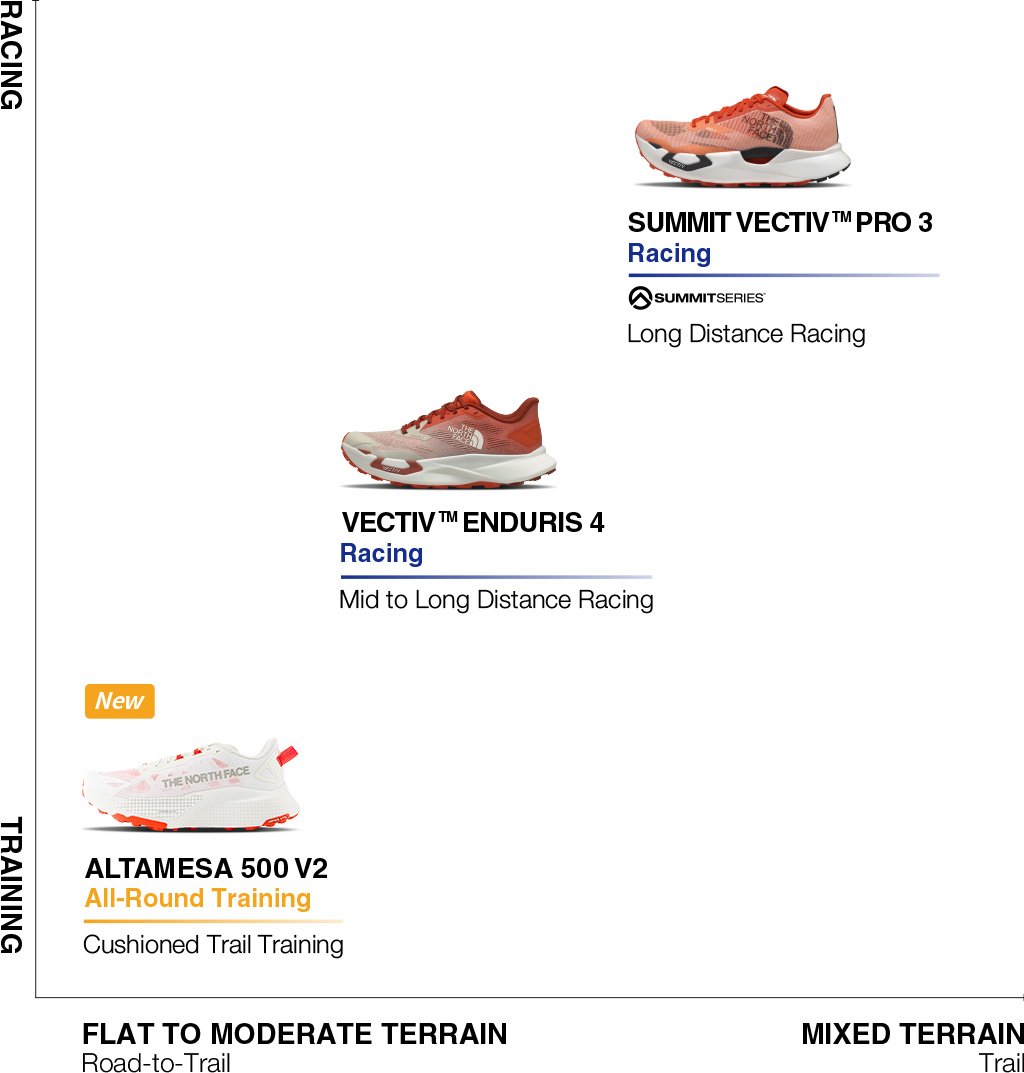Click Racing label under Summit Vectiv Pro 3

pyautogui.click(x=669, y=254)
